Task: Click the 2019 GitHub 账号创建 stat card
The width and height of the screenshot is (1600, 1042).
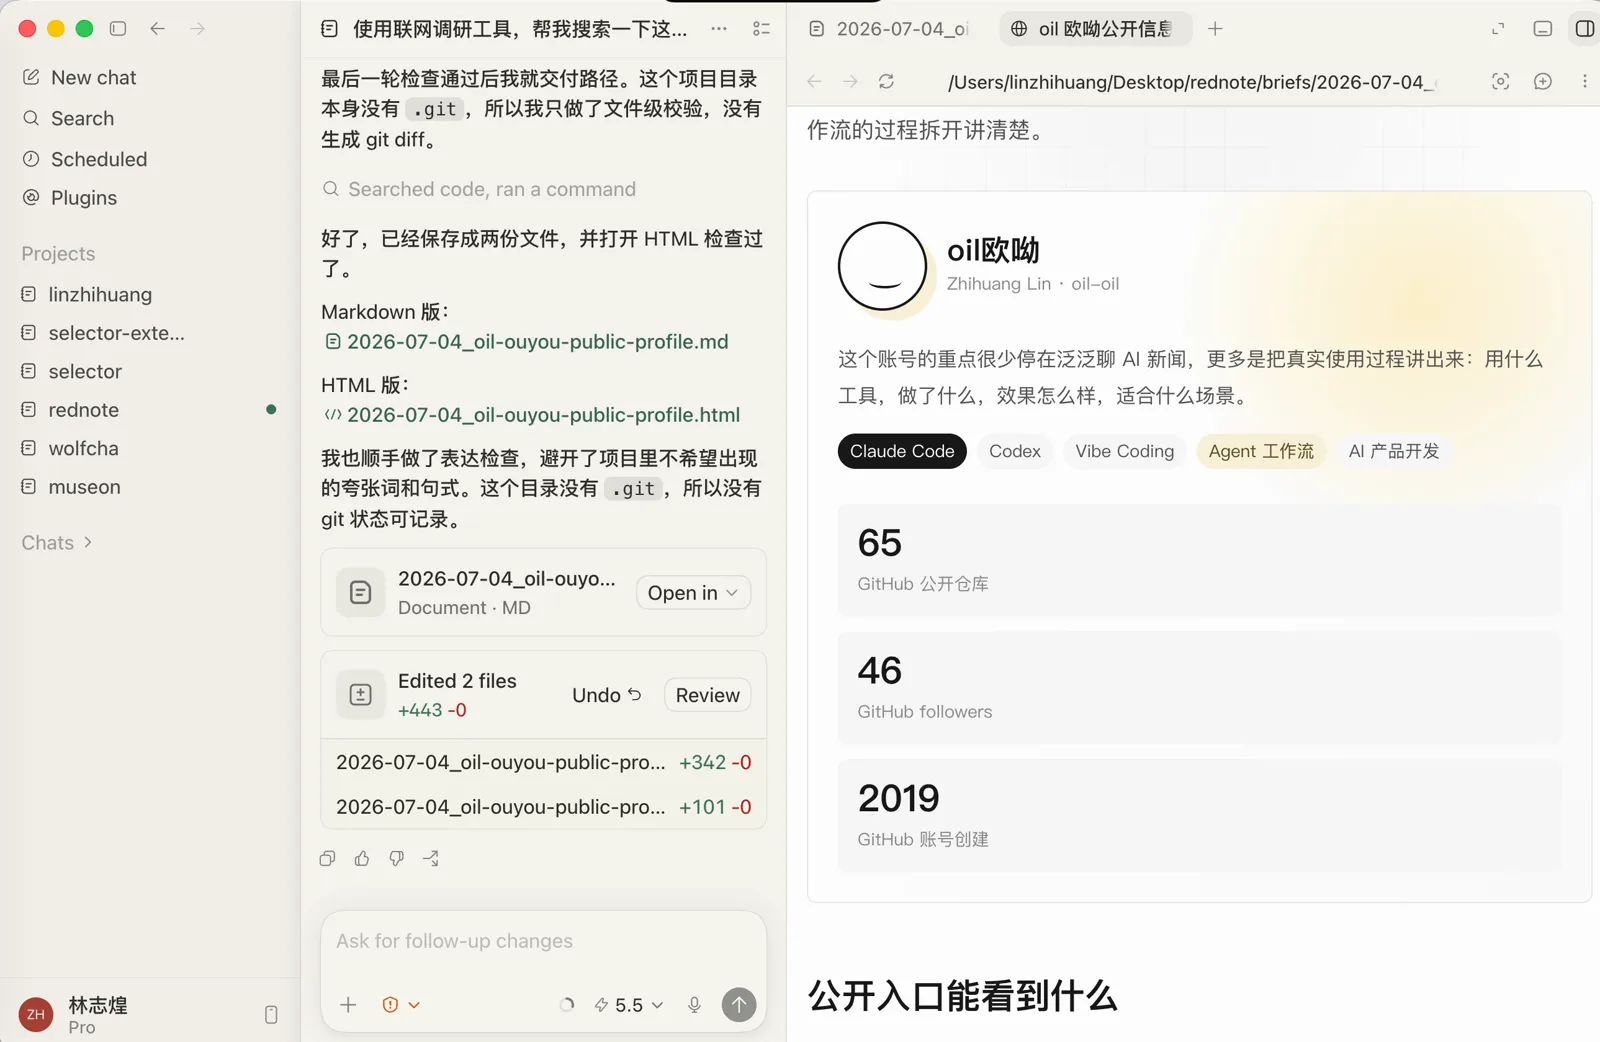Action: tap(1199, 816)
